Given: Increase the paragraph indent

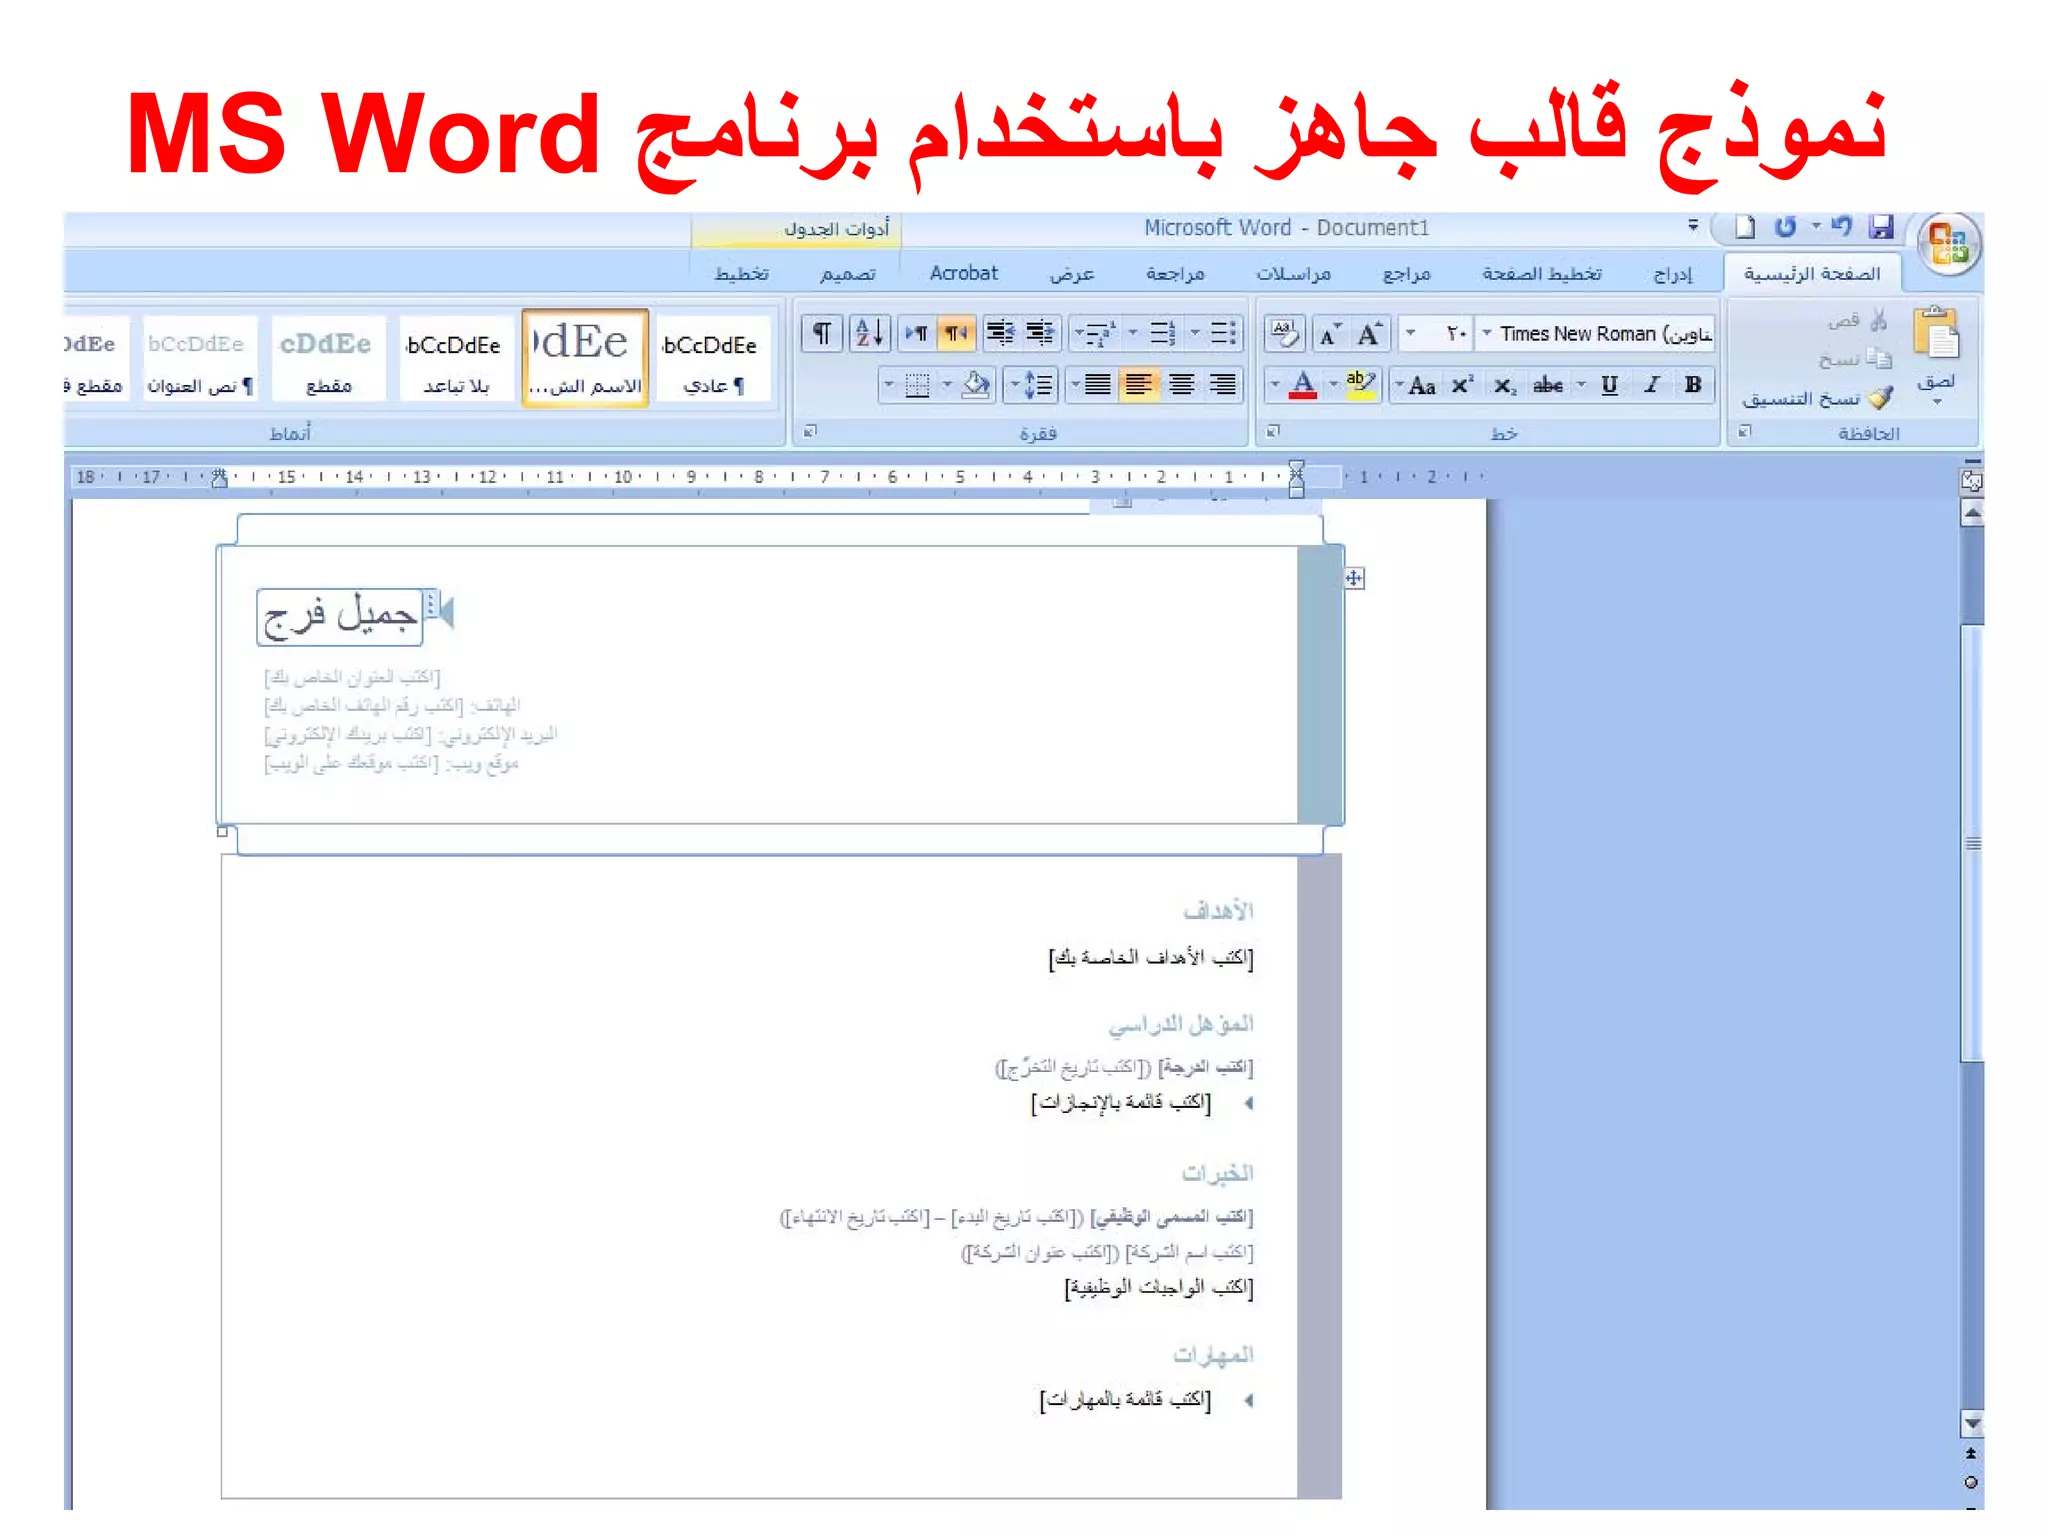Looking at the screenshot, I should click(x=1000, y=333).
